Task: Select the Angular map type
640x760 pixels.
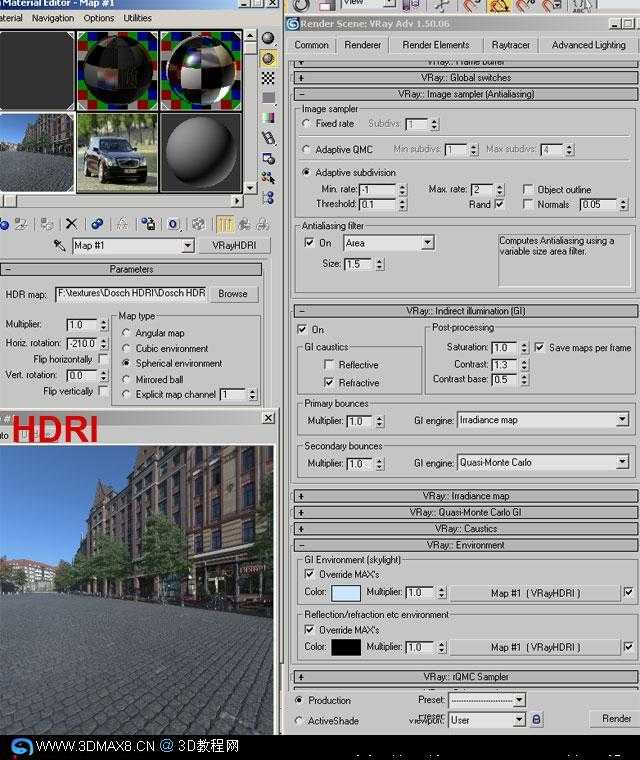Action: tap(126, 333)
